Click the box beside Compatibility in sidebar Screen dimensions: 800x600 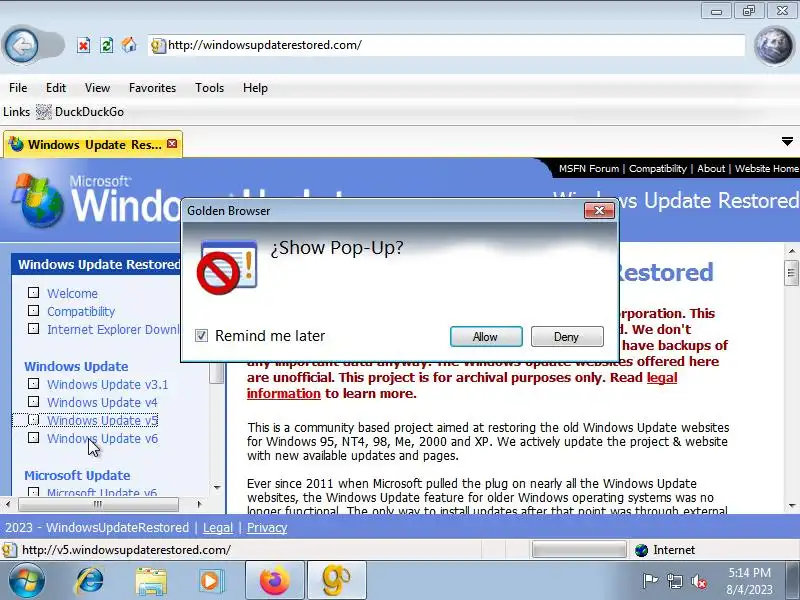33,311
